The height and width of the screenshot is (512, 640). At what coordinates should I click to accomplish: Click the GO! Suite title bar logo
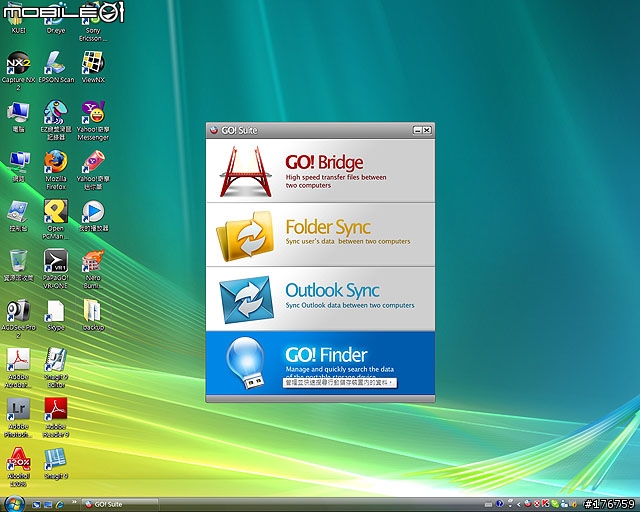(213, 130)
